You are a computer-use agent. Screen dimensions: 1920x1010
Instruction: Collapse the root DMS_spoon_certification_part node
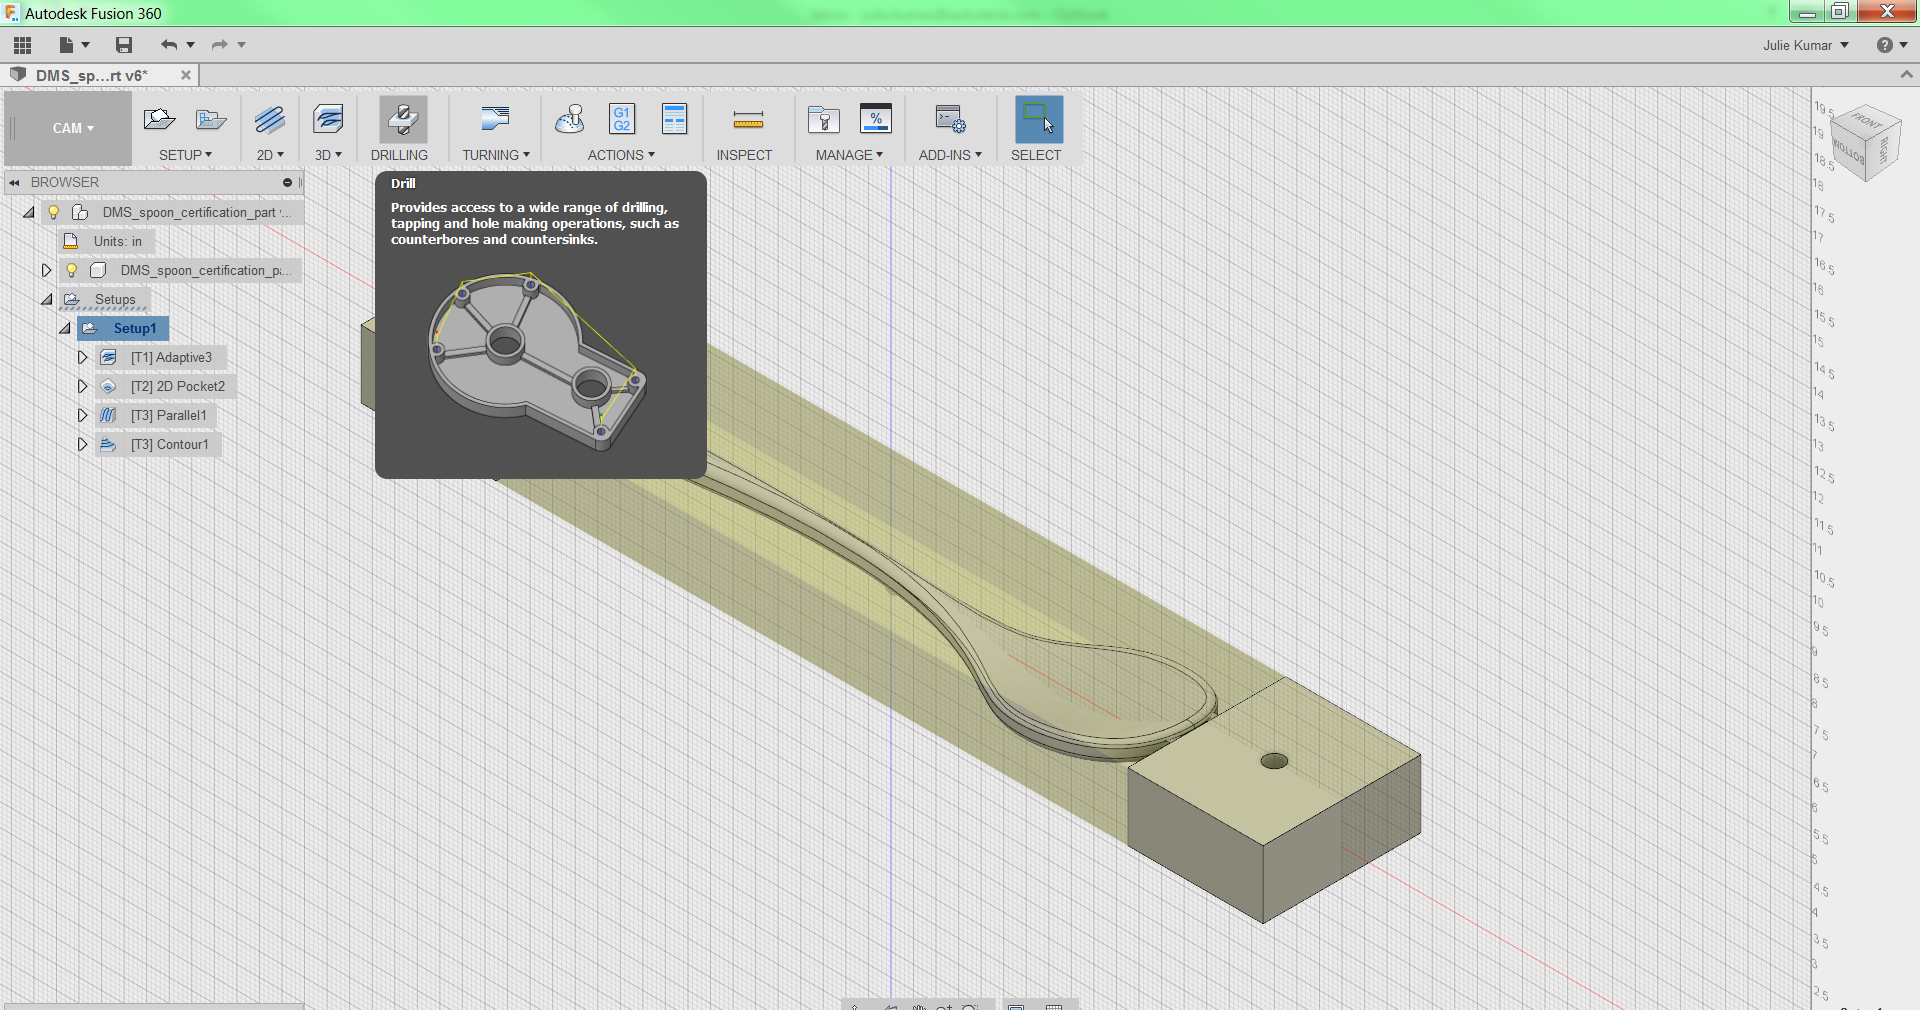click(29, 212)
